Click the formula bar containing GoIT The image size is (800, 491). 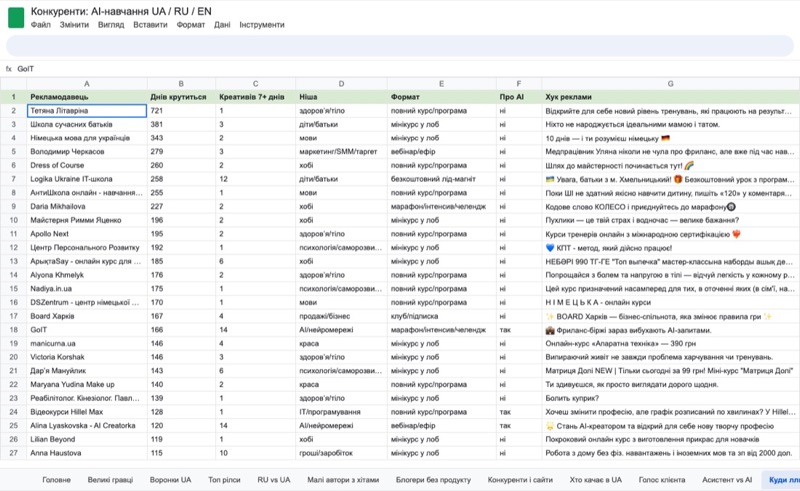[x=400, y=69]
